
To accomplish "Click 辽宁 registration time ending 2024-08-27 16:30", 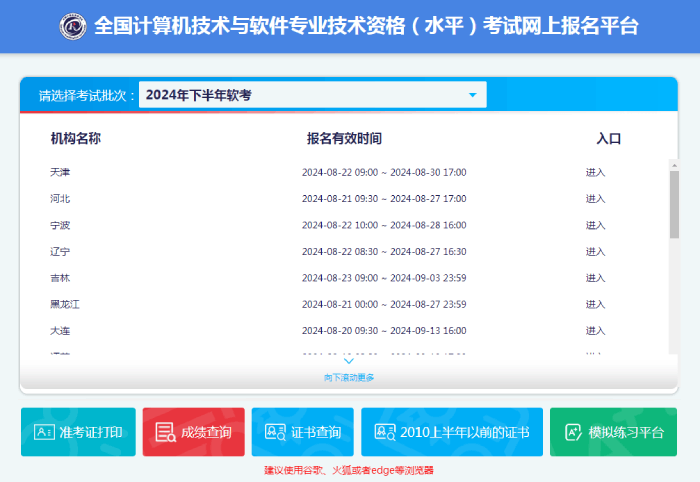I will coord(428,251).
